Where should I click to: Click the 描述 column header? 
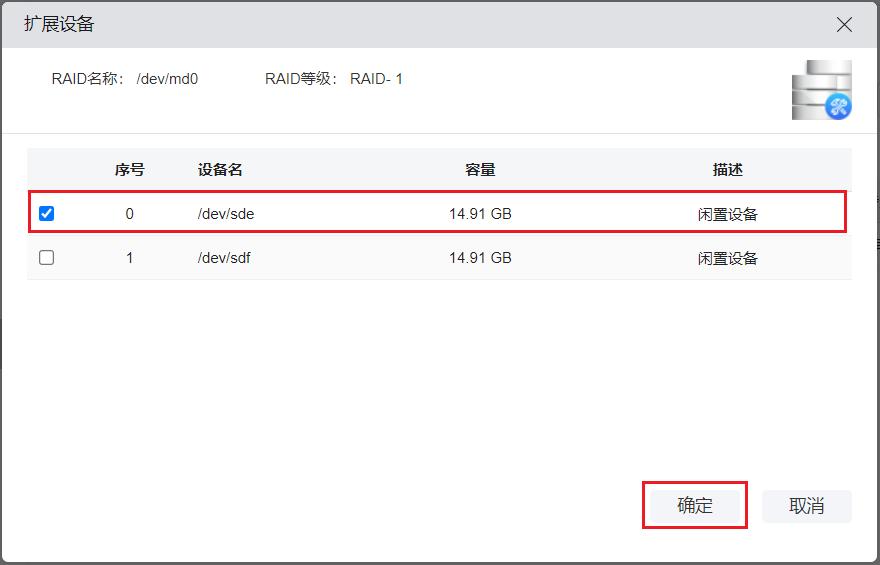point(727,170)
